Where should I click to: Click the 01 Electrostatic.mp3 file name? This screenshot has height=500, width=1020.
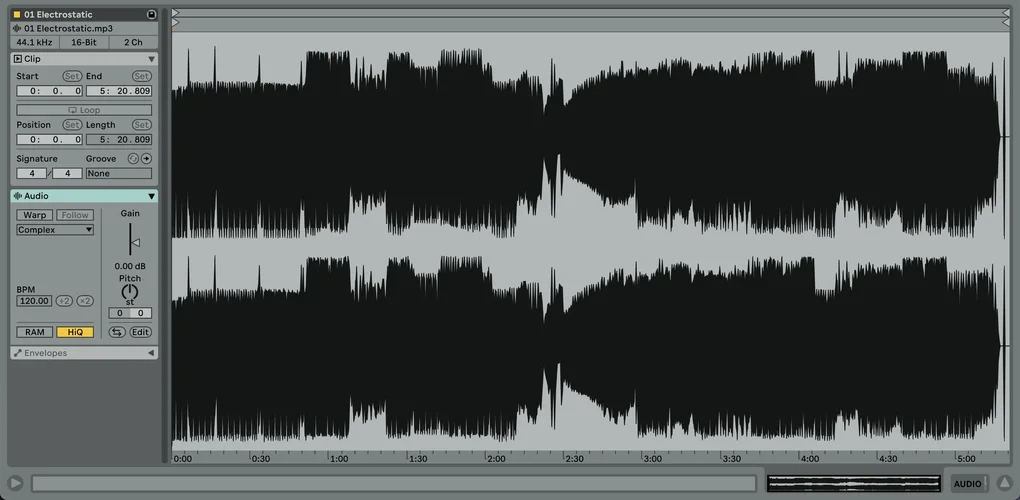pos(68,29)
